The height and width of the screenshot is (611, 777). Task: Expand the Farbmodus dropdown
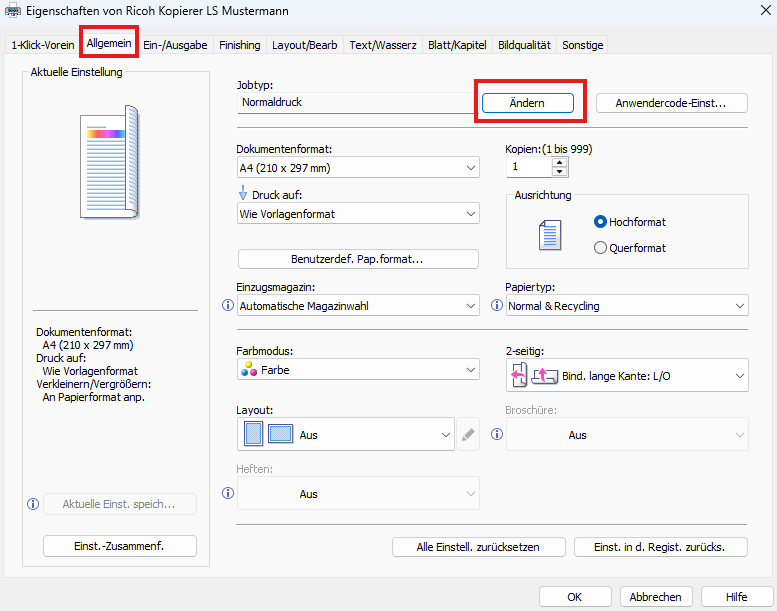(358, 370)
